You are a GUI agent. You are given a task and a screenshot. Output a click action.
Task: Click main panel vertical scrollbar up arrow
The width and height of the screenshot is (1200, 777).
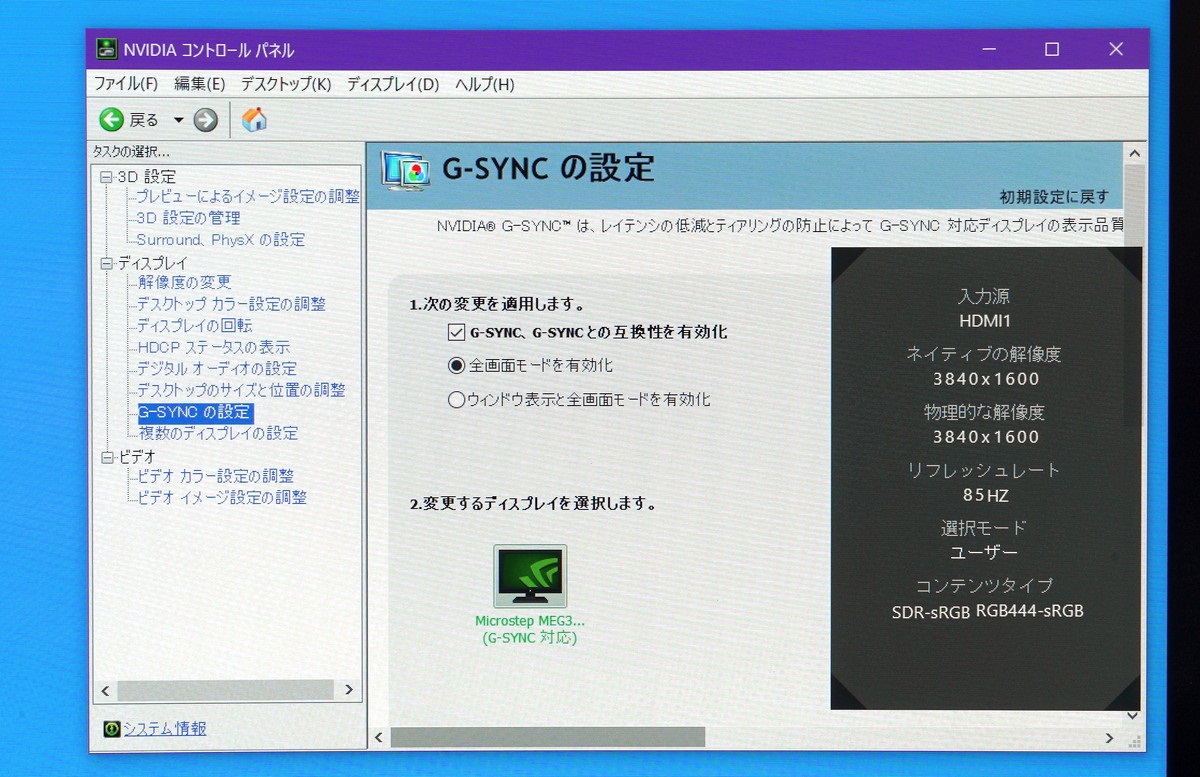coord(1133,154)
